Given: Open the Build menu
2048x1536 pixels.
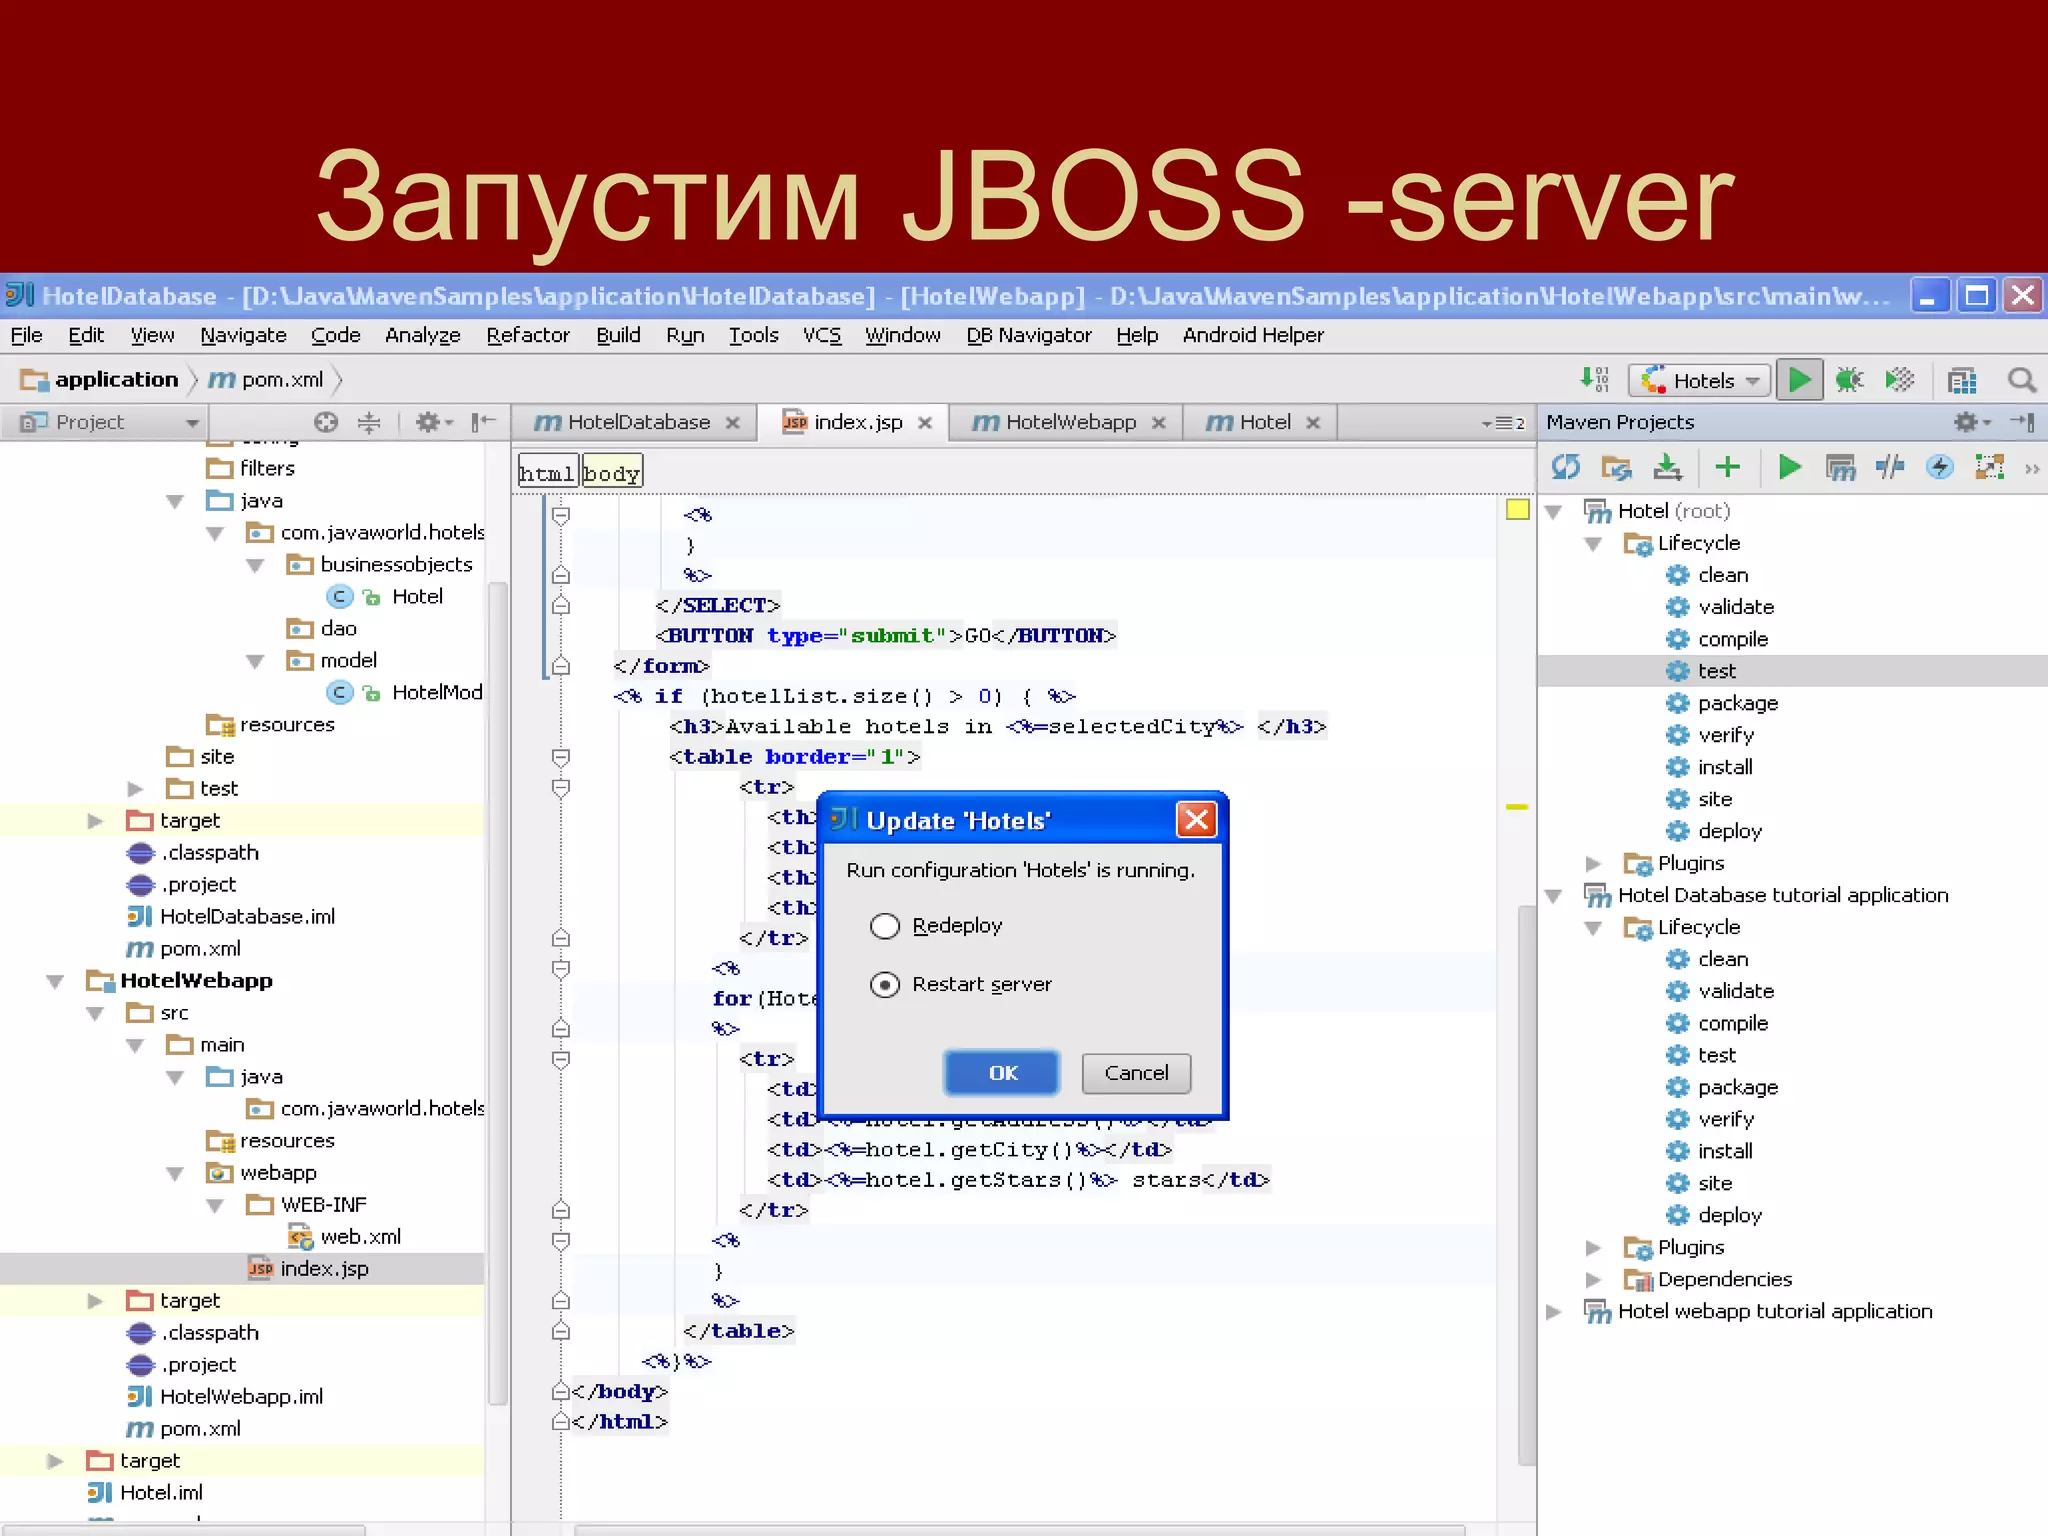Looking at the screenshot, I should pos(618,335).
